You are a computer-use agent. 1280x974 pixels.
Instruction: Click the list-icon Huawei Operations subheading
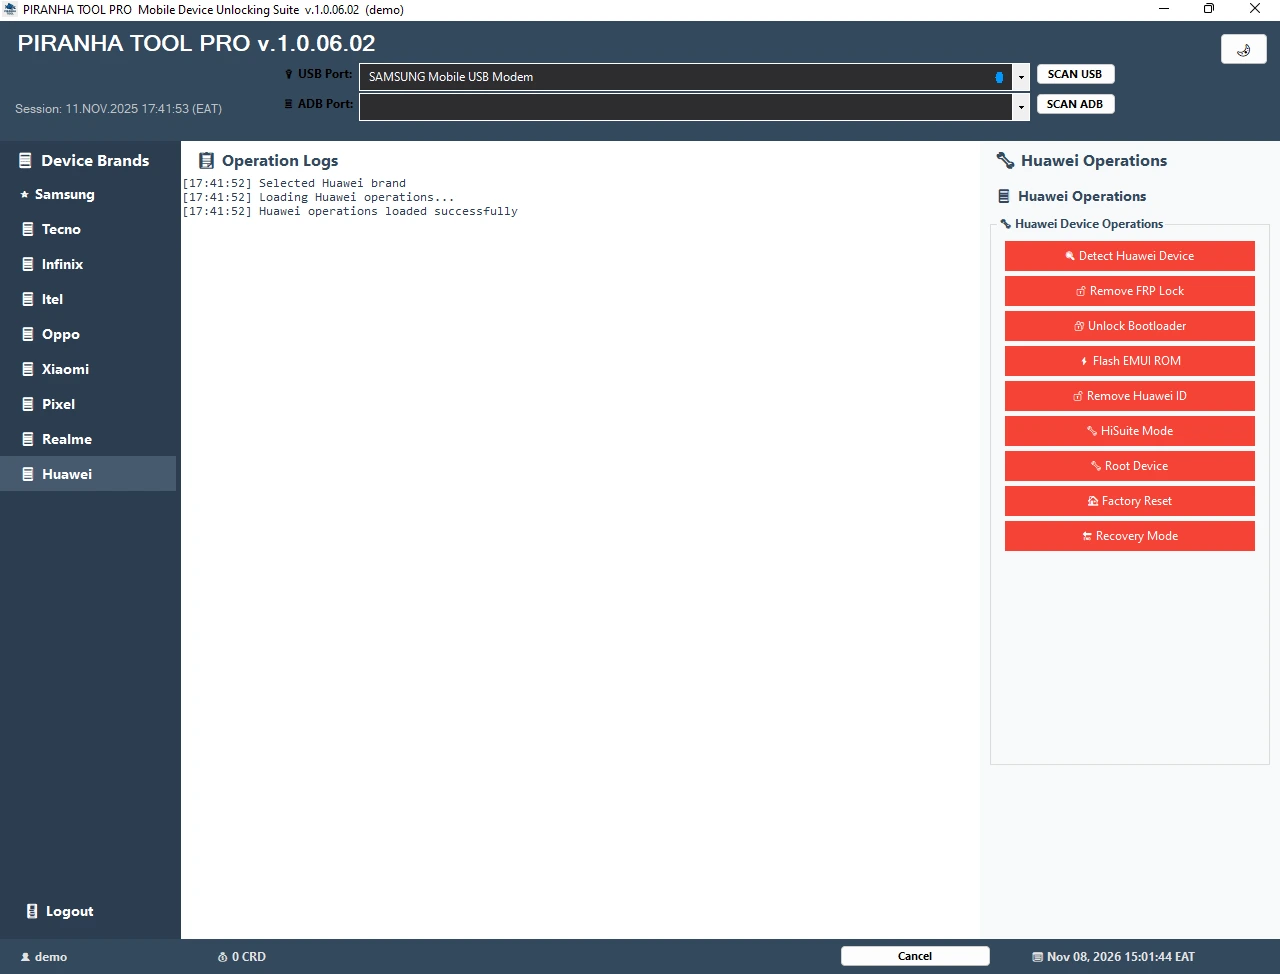tap(1072, 196)
